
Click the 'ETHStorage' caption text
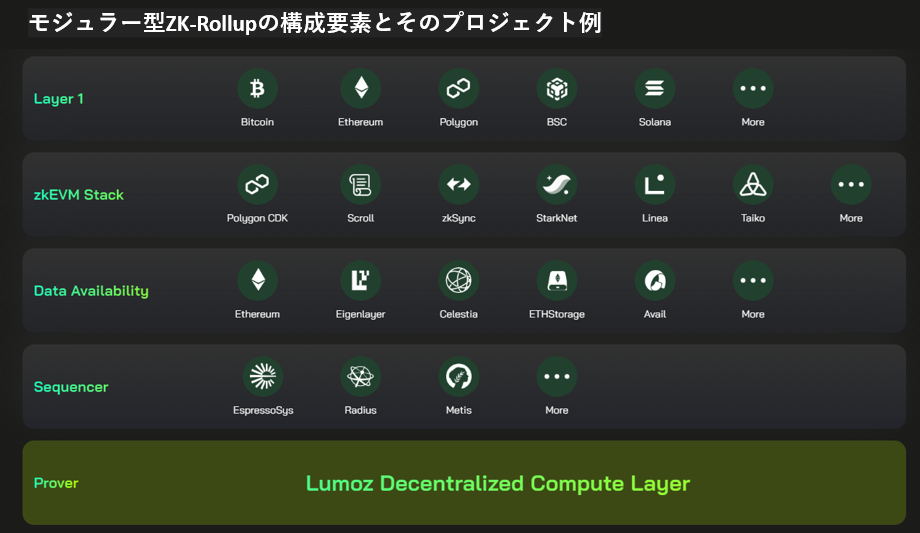[557, 314]
